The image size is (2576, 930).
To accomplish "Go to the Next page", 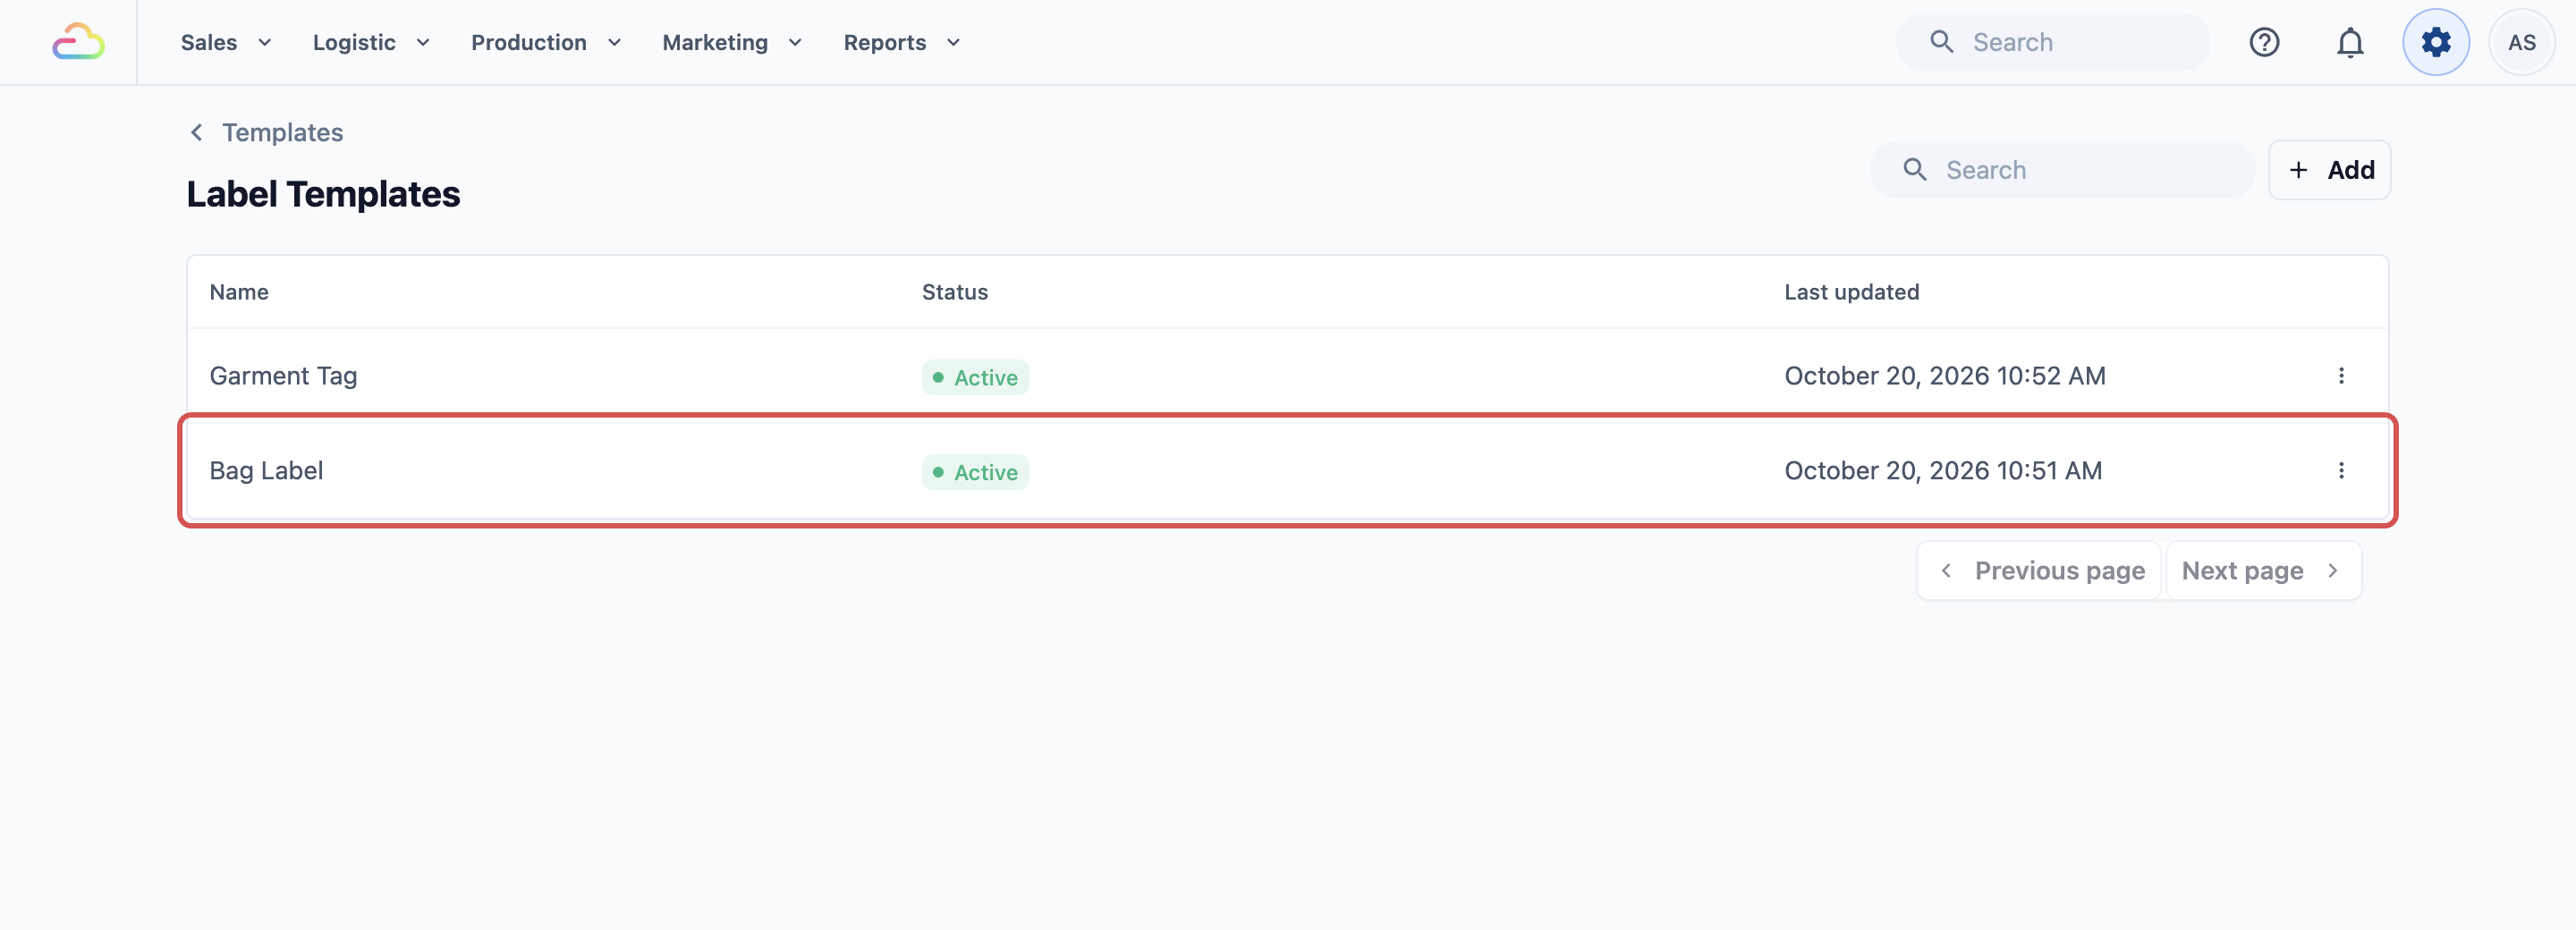I will click(2263, 570).
